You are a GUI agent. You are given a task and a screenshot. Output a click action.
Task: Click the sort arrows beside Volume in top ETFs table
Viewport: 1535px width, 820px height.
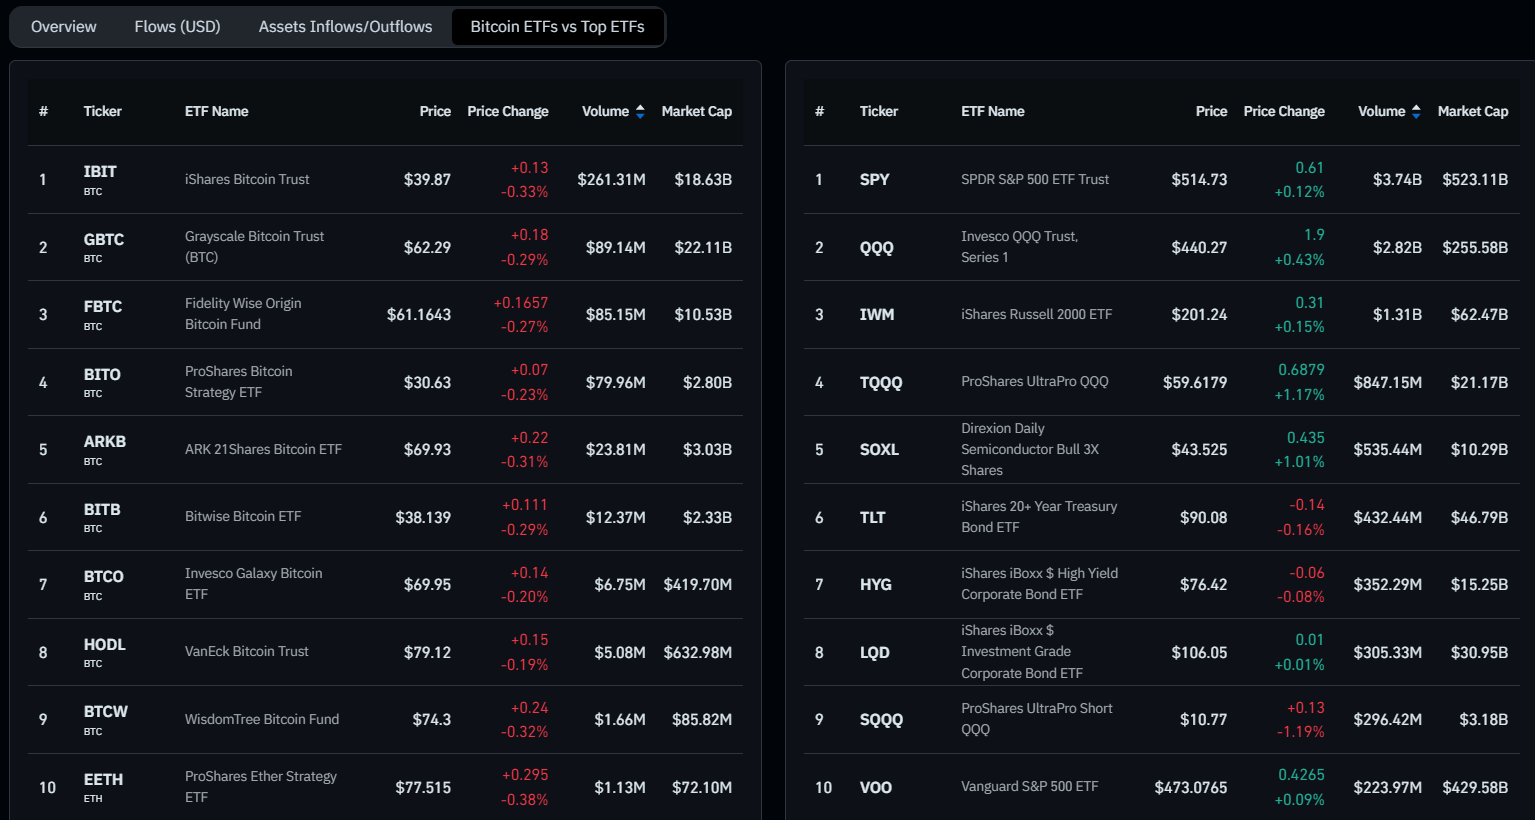(1416, 112)
